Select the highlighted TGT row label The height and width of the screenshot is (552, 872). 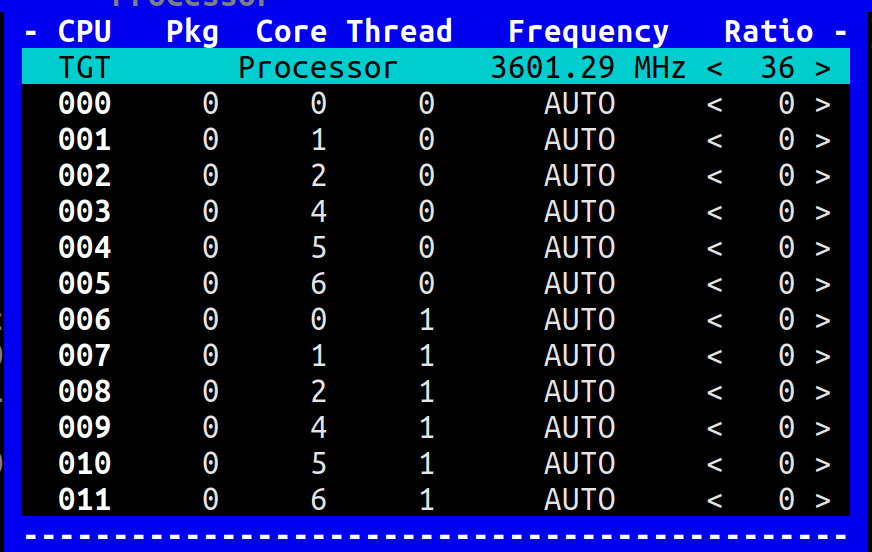coord(85,68)
